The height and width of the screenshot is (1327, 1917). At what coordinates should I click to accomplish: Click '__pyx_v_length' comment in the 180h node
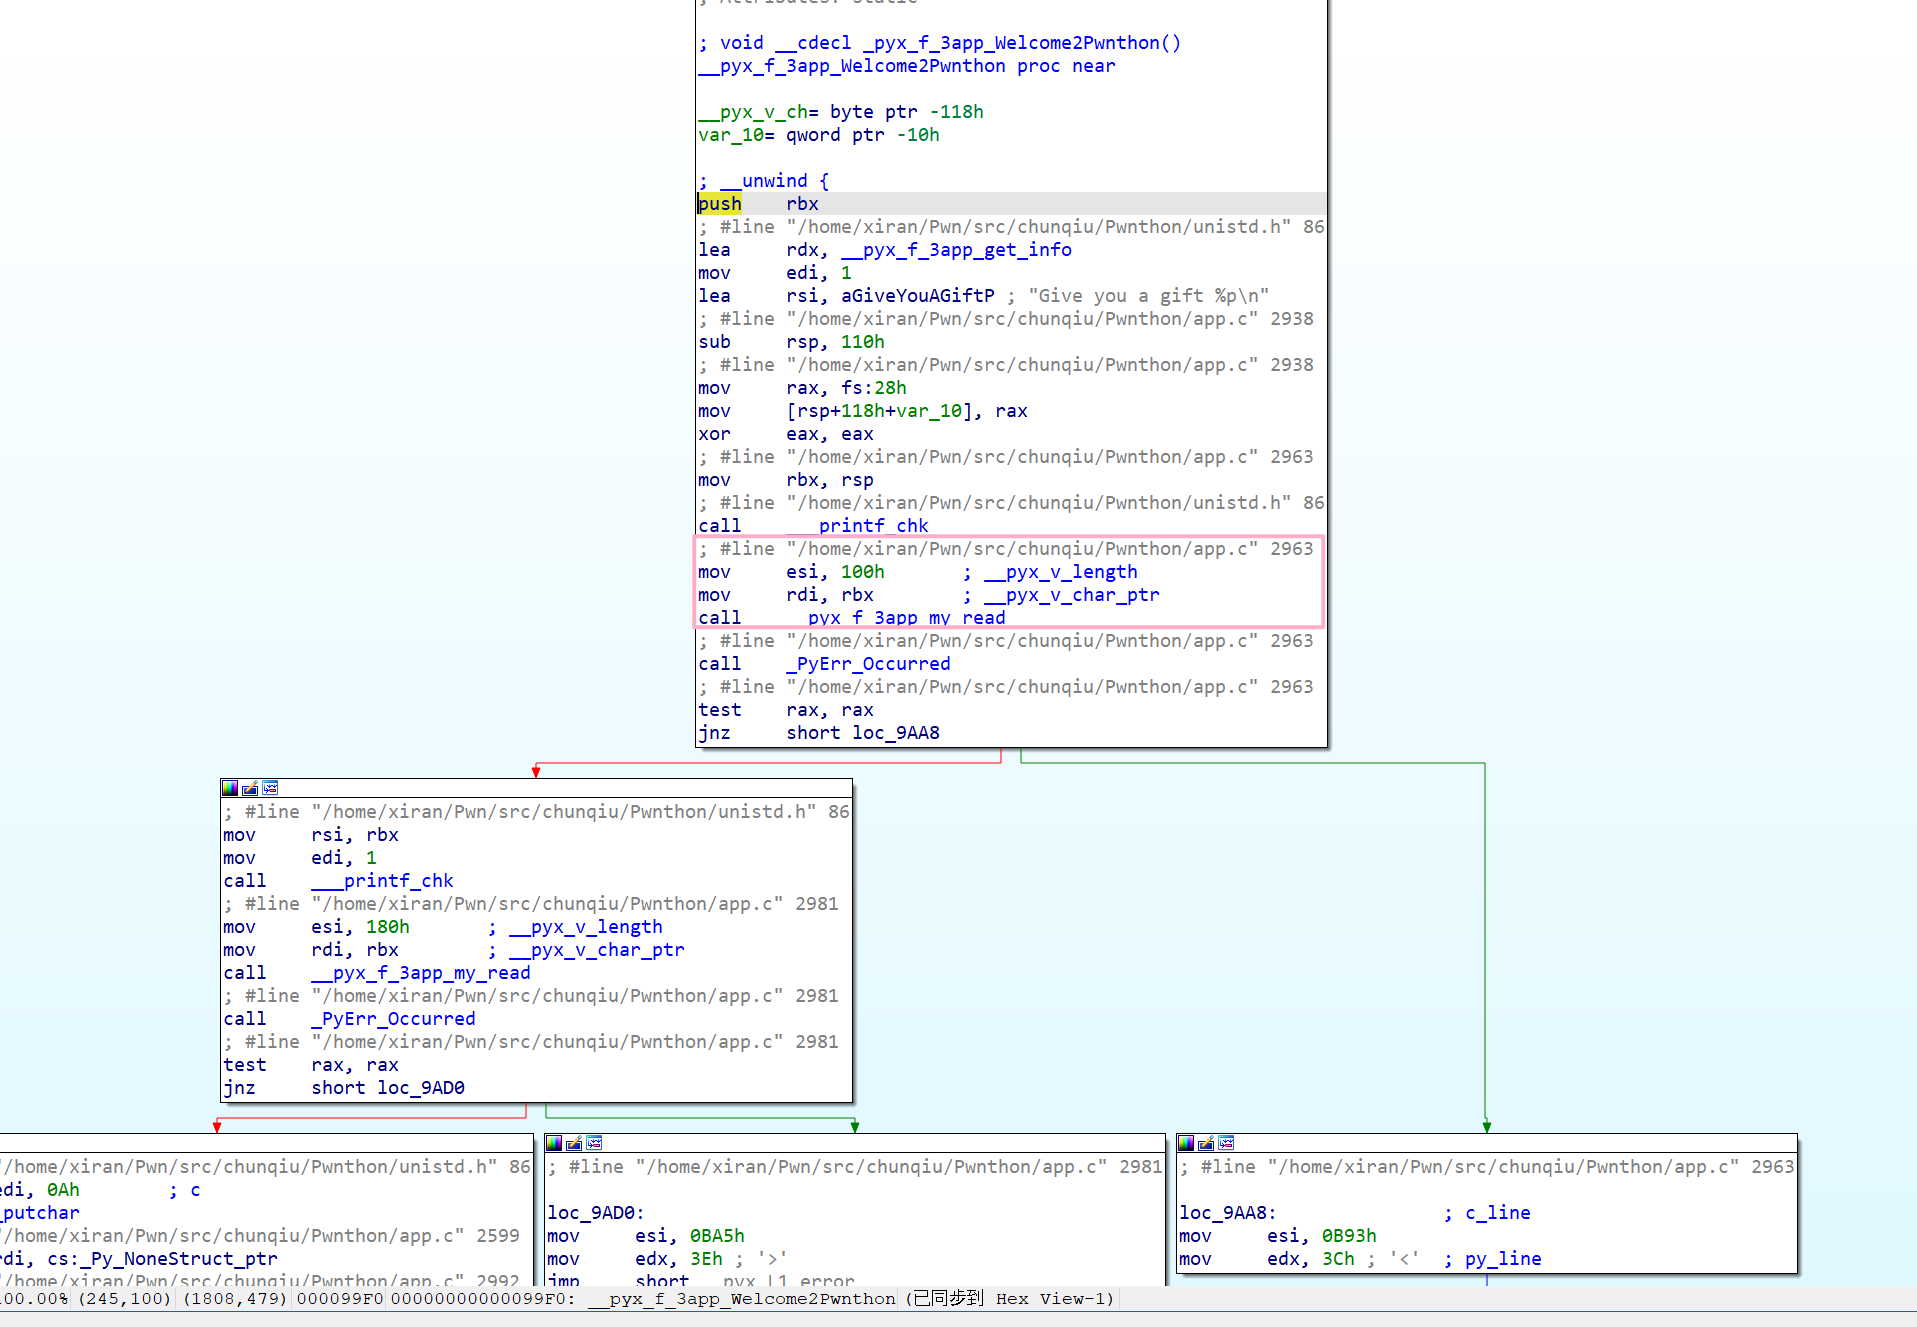586,927
